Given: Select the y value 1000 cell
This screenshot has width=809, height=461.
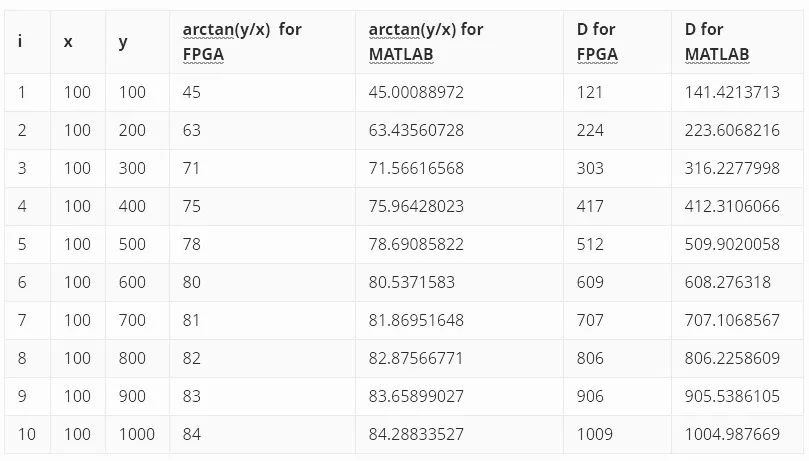Looking at the screenshot, I should tap(137, 434).
